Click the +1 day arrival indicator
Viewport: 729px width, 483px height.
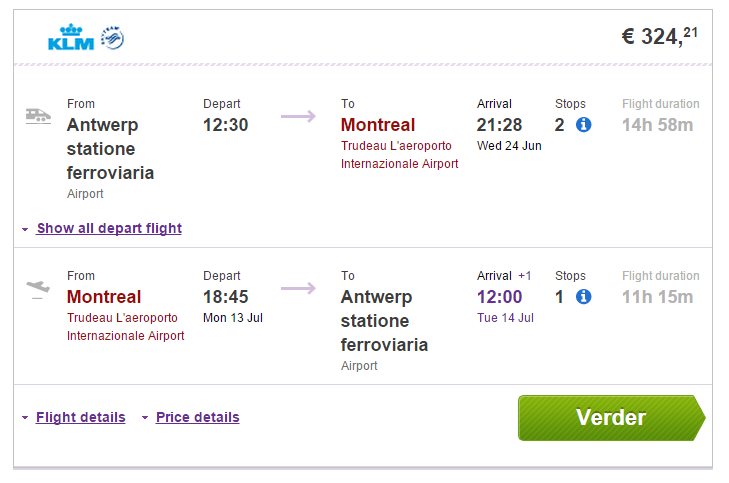[x=524, y=276]
